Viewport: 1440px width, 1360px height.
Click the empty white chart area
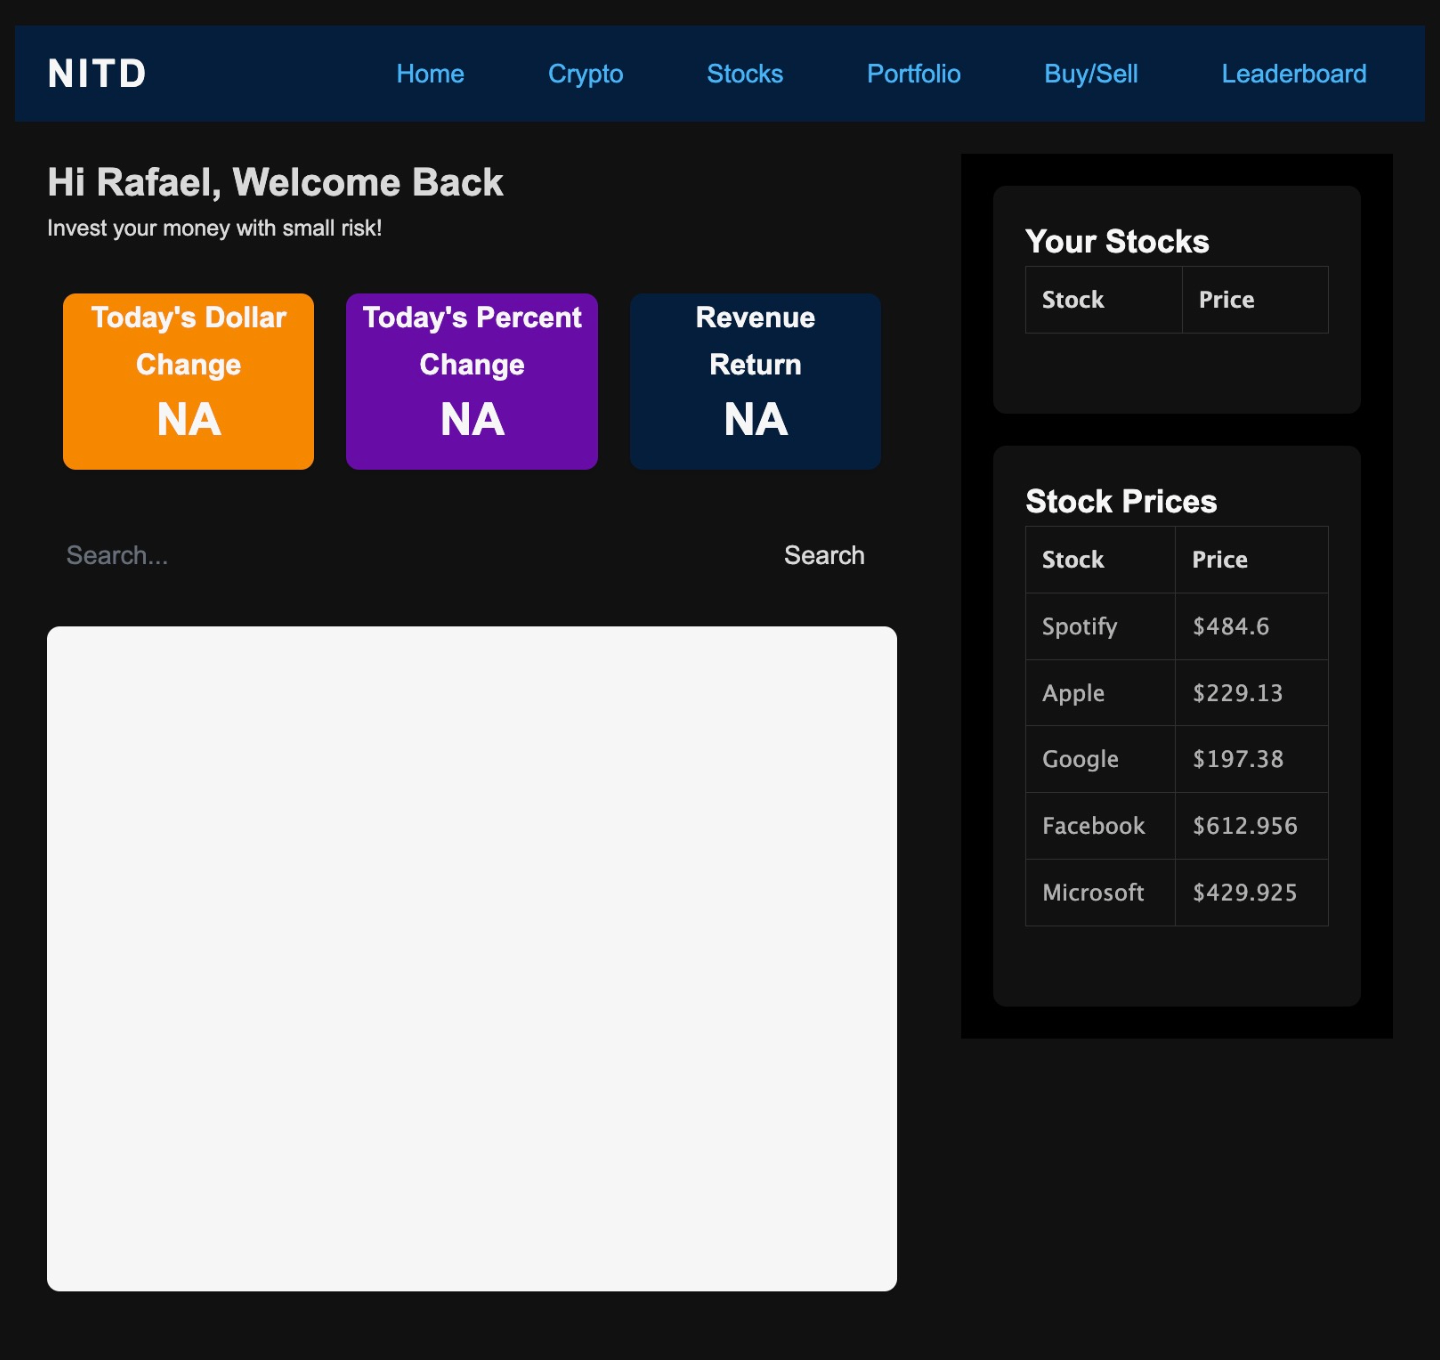(x=472, y=958)
